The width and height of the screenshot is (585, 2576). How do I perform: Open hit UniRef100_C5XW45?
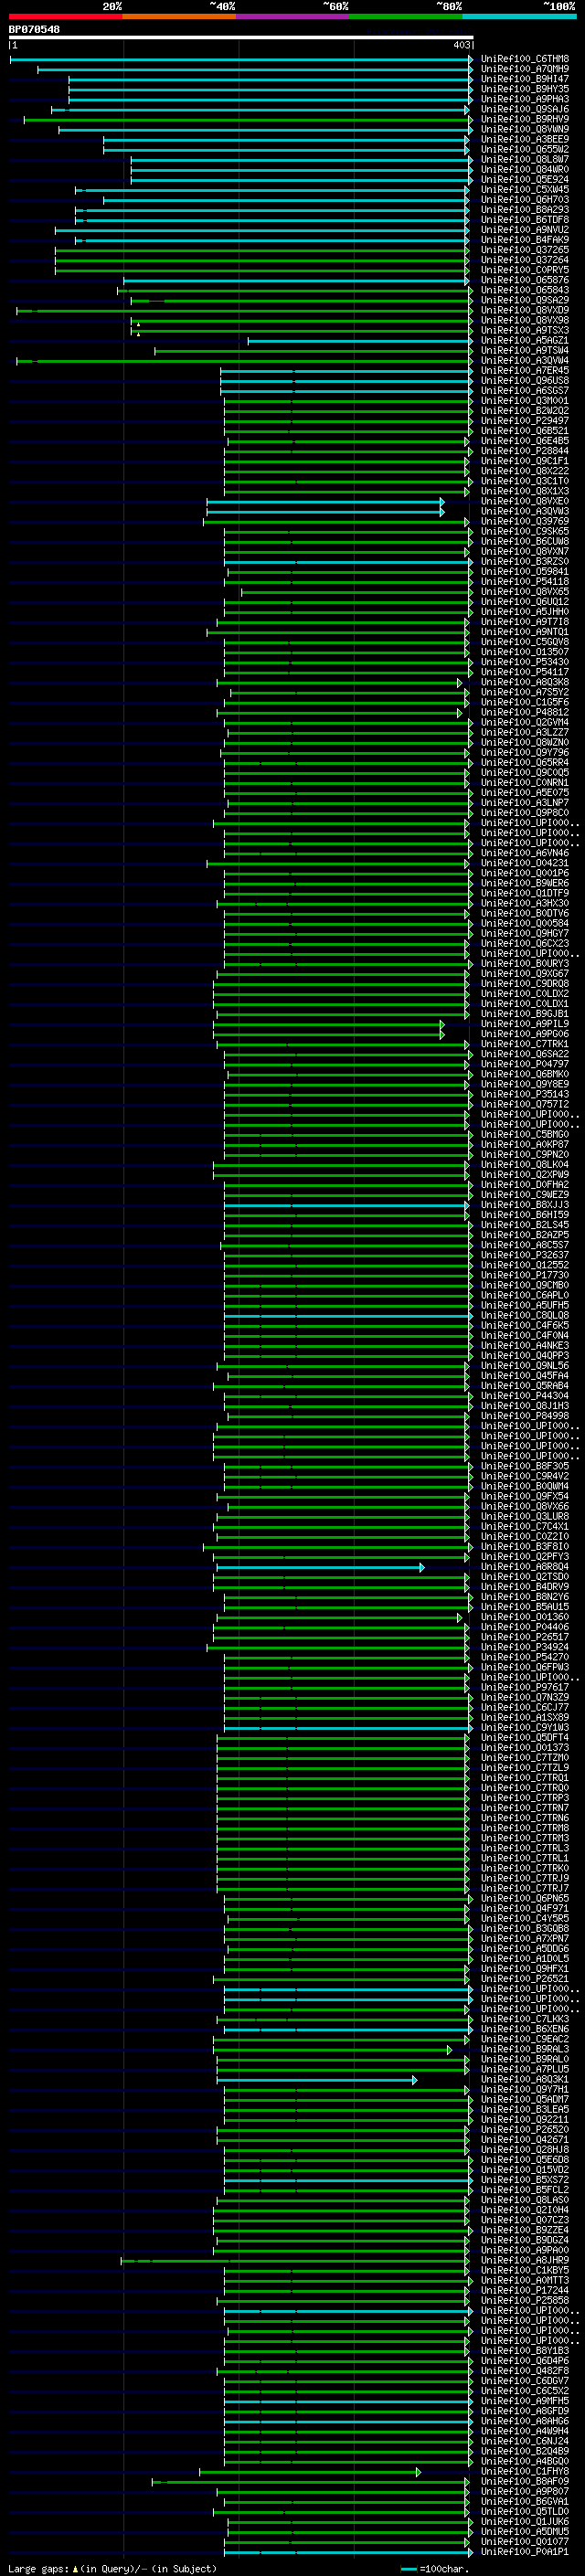525,190
